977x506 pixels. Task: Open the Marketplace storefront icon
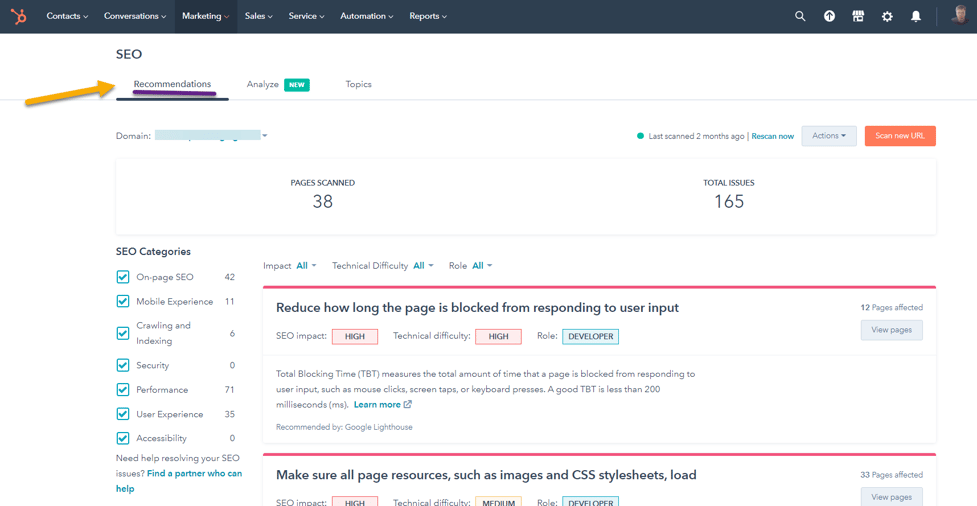click(858, 17)
